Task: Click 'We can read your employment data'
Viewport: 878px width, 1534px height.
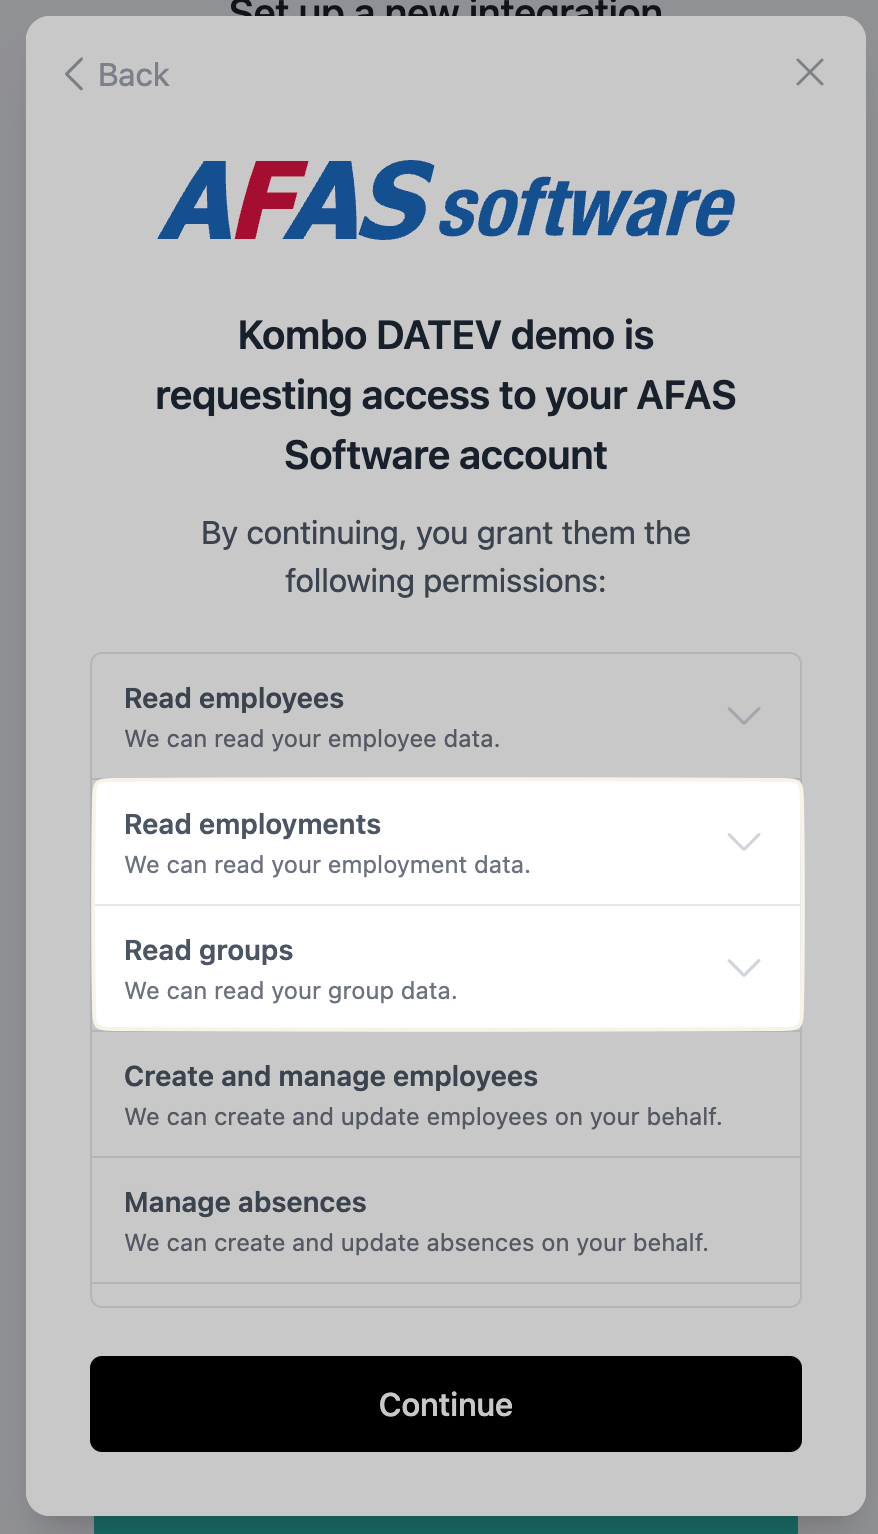Action: tap(328, 865)
